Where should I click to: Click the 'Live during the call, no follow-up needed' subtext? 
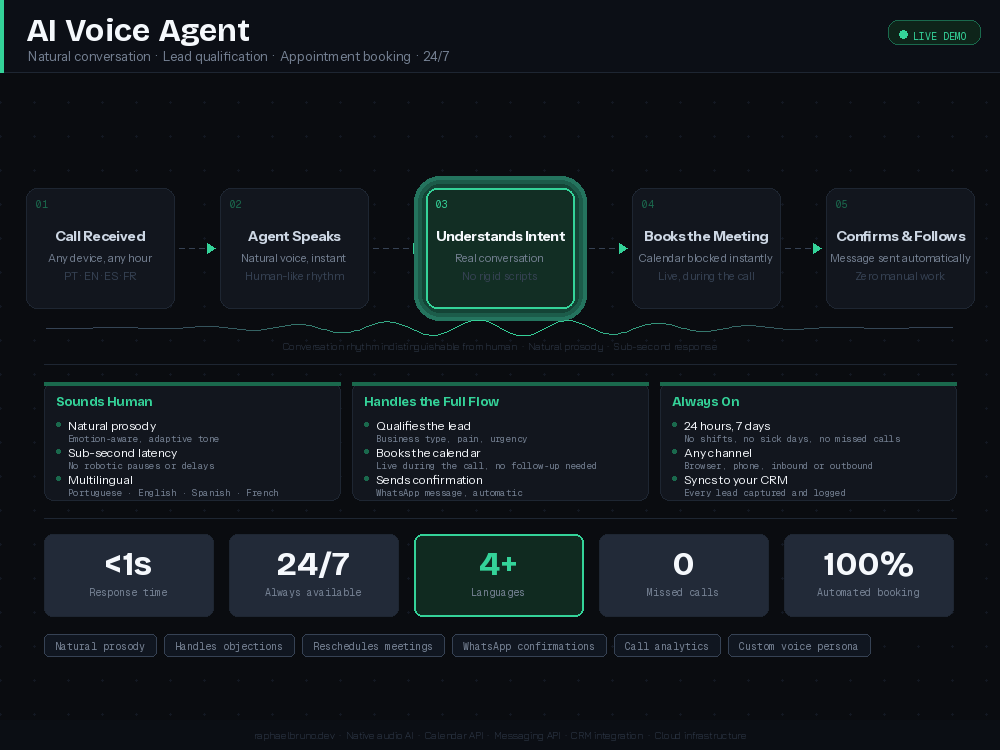tap(486, 466)
